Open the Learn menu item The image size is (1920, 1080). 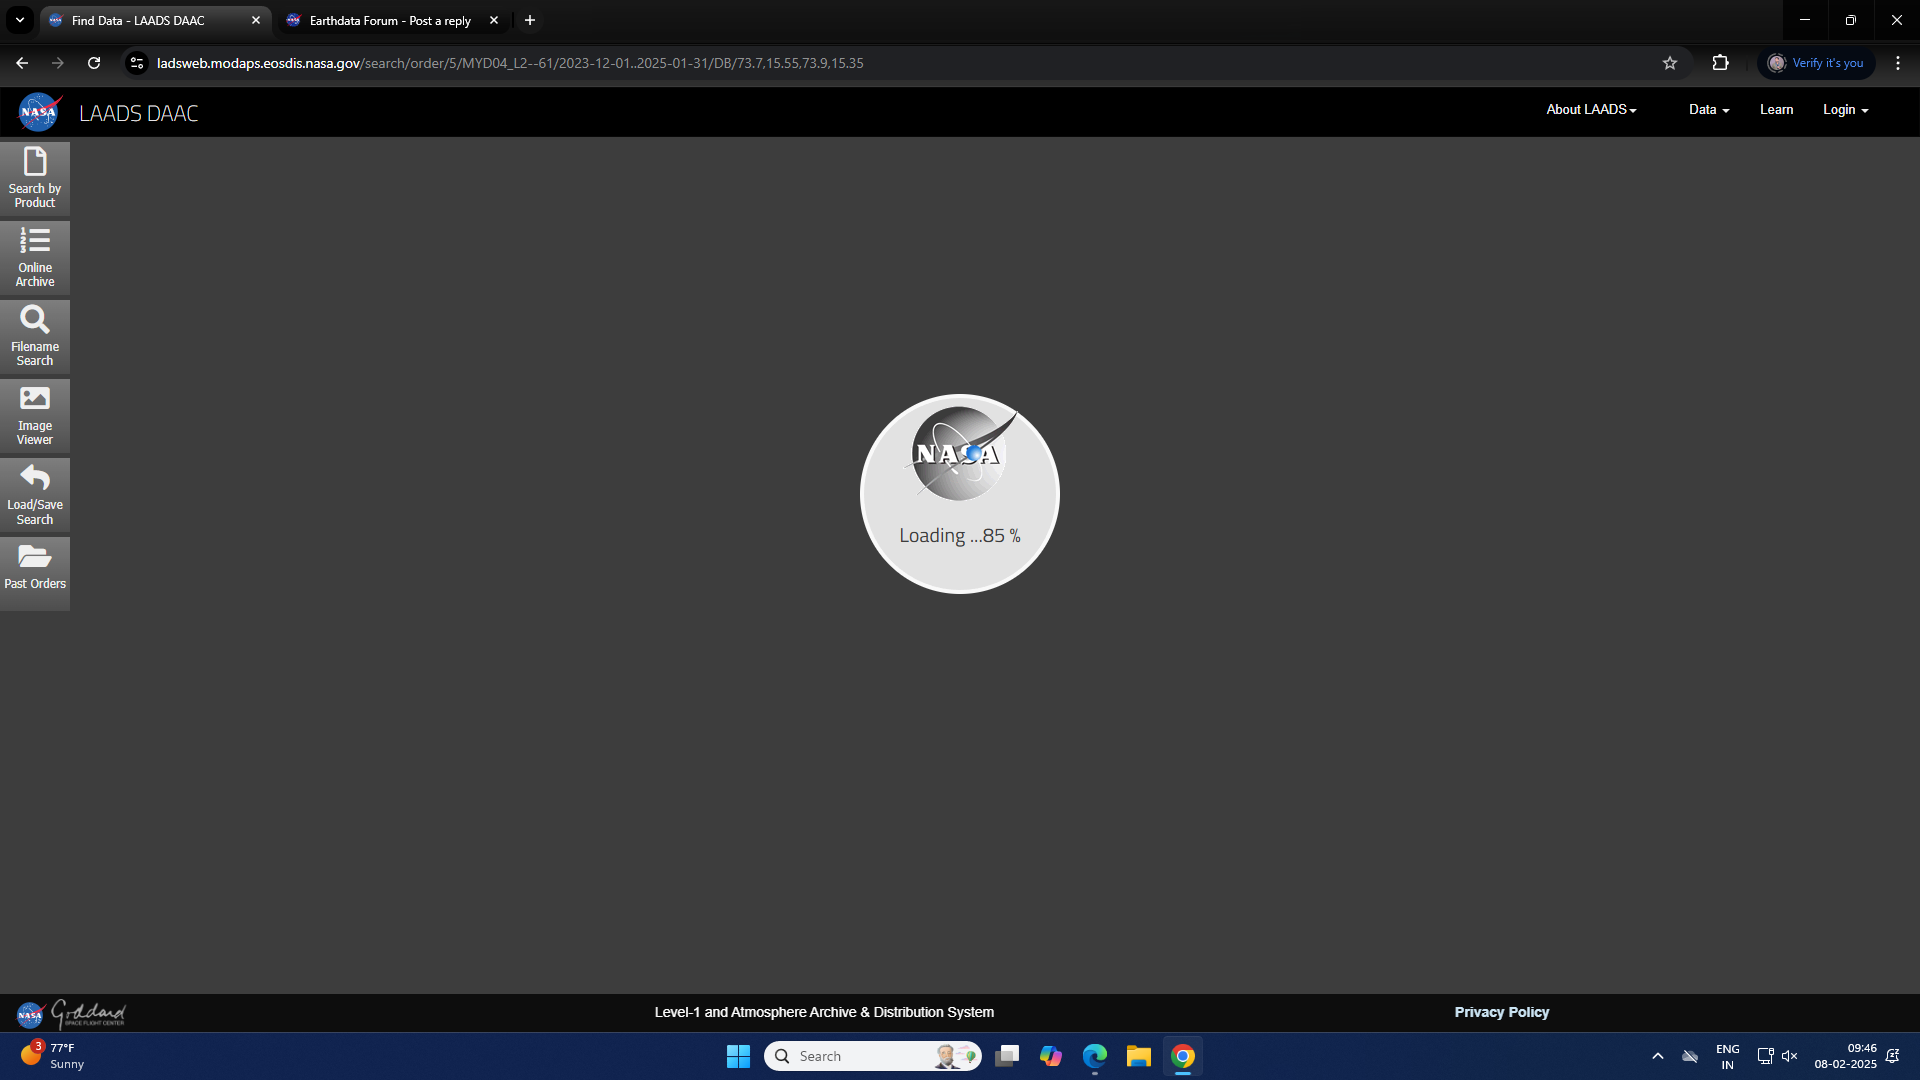pyautogui.click(x=1776, y=109)
